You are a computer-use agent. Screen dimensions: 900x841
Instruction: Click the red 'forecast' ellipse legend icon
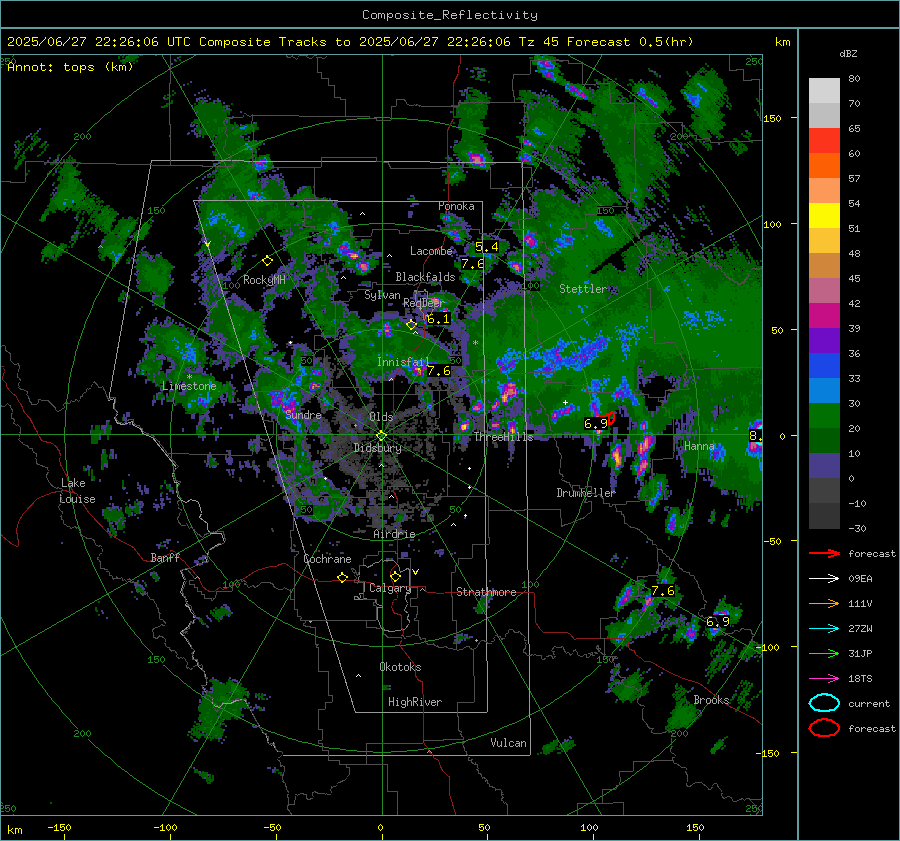[824, 728]
